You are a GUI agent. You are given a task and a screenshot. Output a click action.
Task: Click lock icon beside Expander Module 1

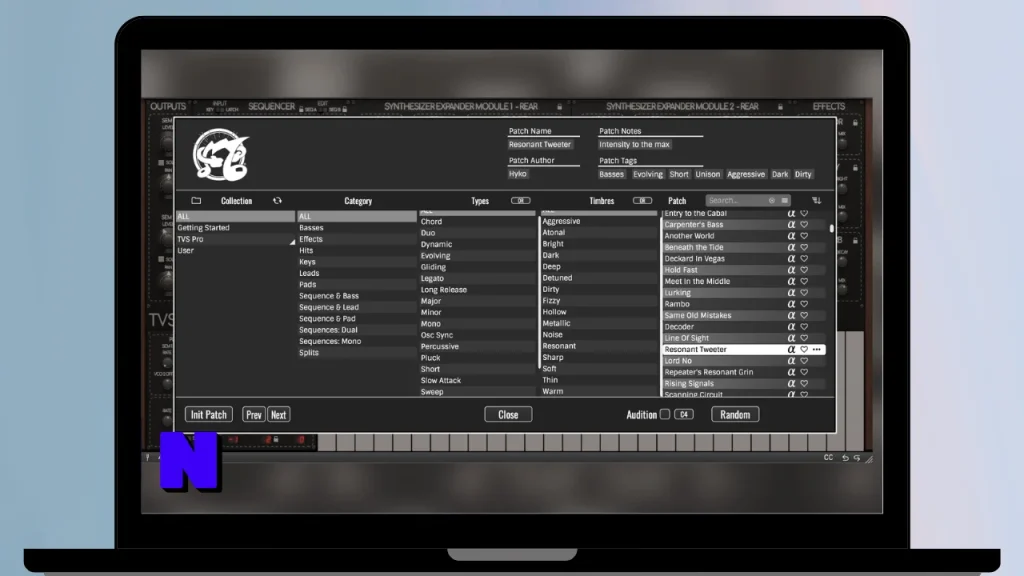click(560, 106)
